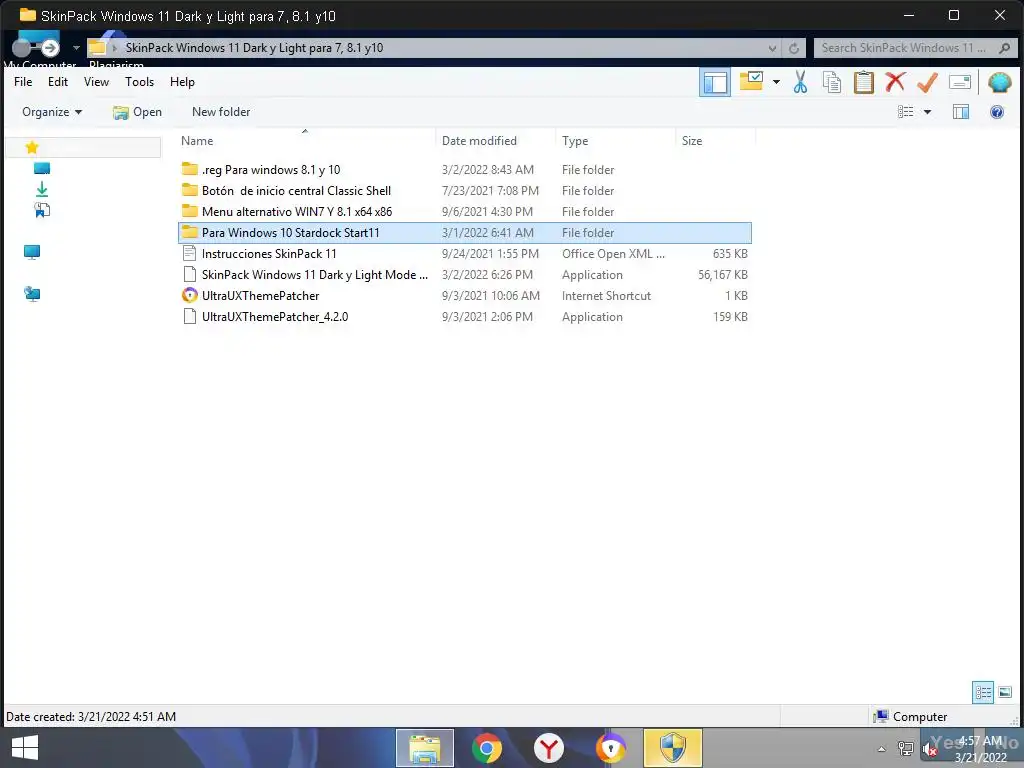
Task: Select folder '.reg Para windows 8.1 y 10'
Action: 464,170
